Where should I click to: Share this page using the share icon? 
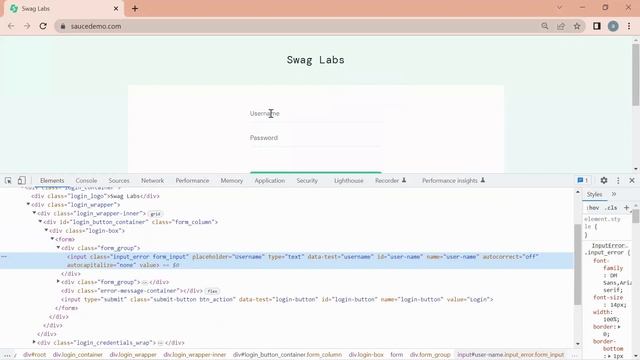coord(561,26)
